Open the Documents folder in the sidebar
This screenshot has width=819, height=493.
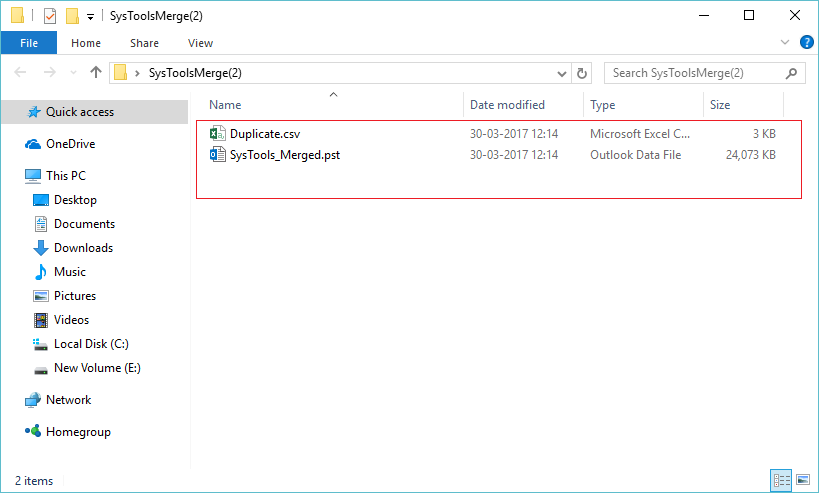point(84,224)
